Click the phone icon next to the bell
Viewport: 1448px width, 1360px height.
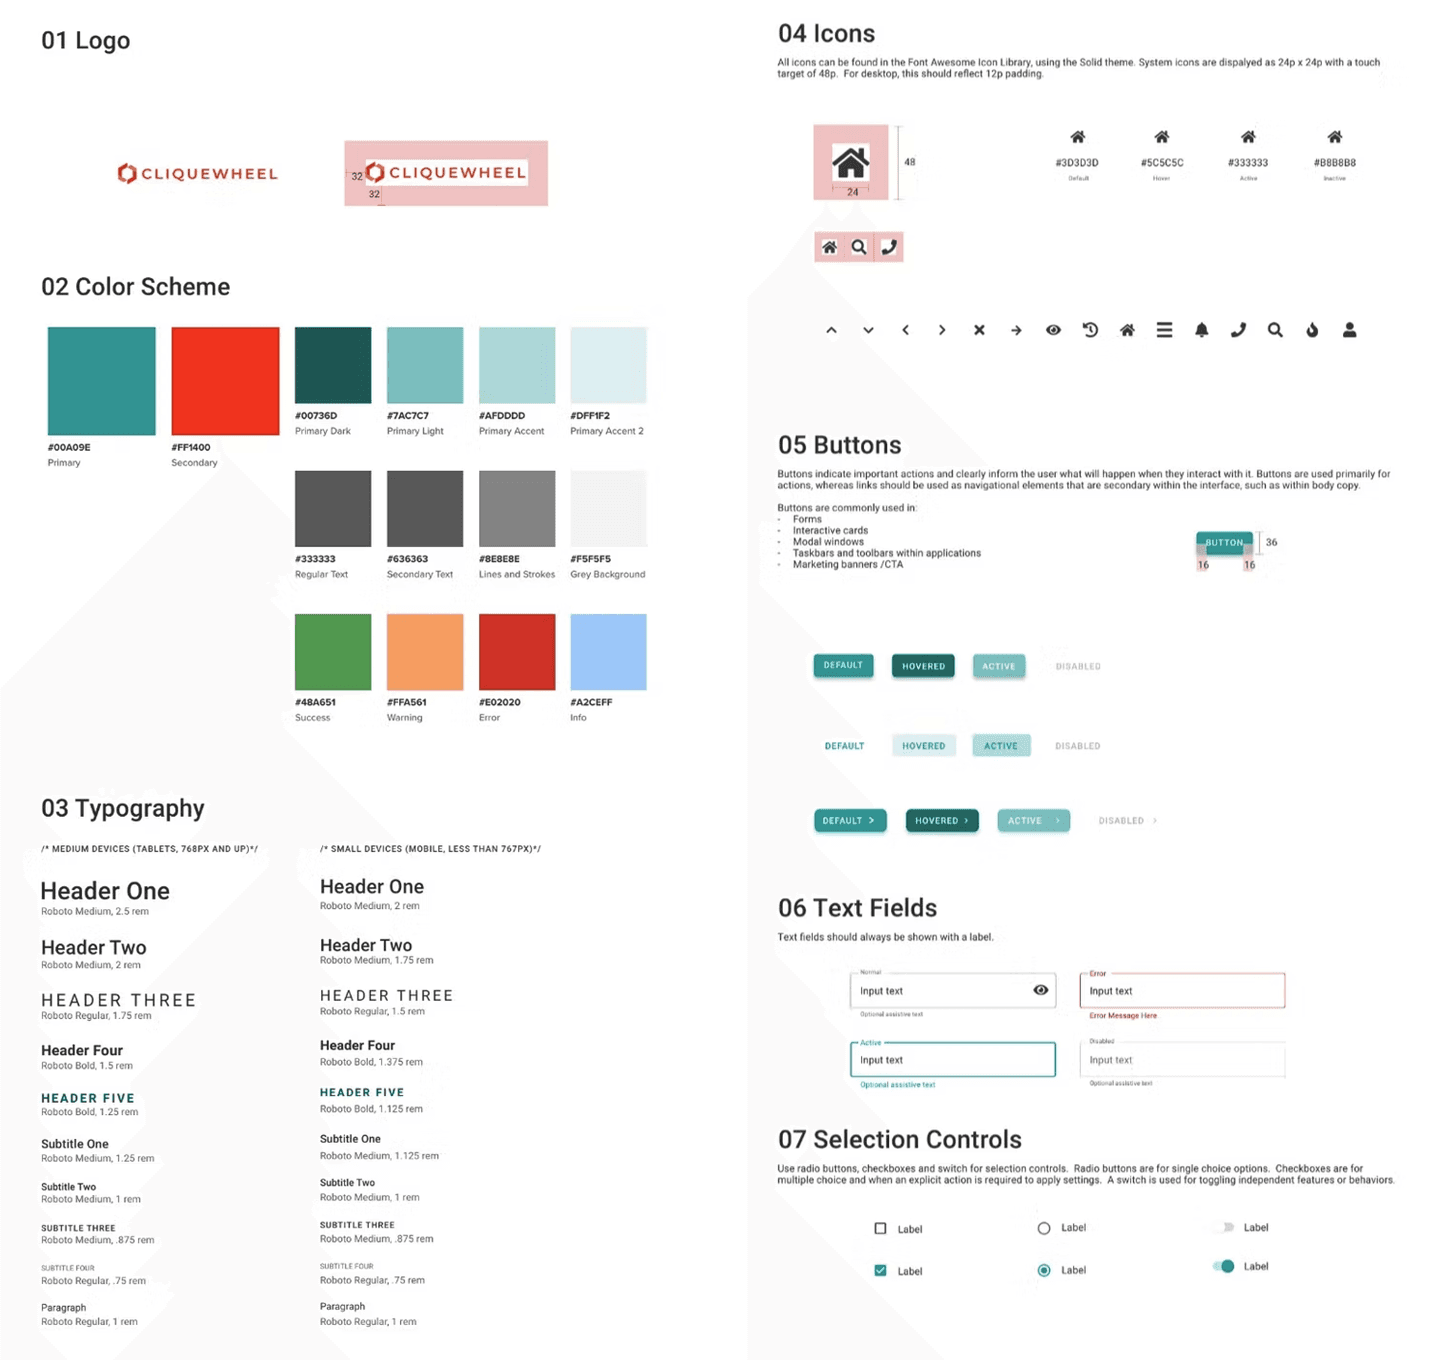click(x=1238, y=330)
